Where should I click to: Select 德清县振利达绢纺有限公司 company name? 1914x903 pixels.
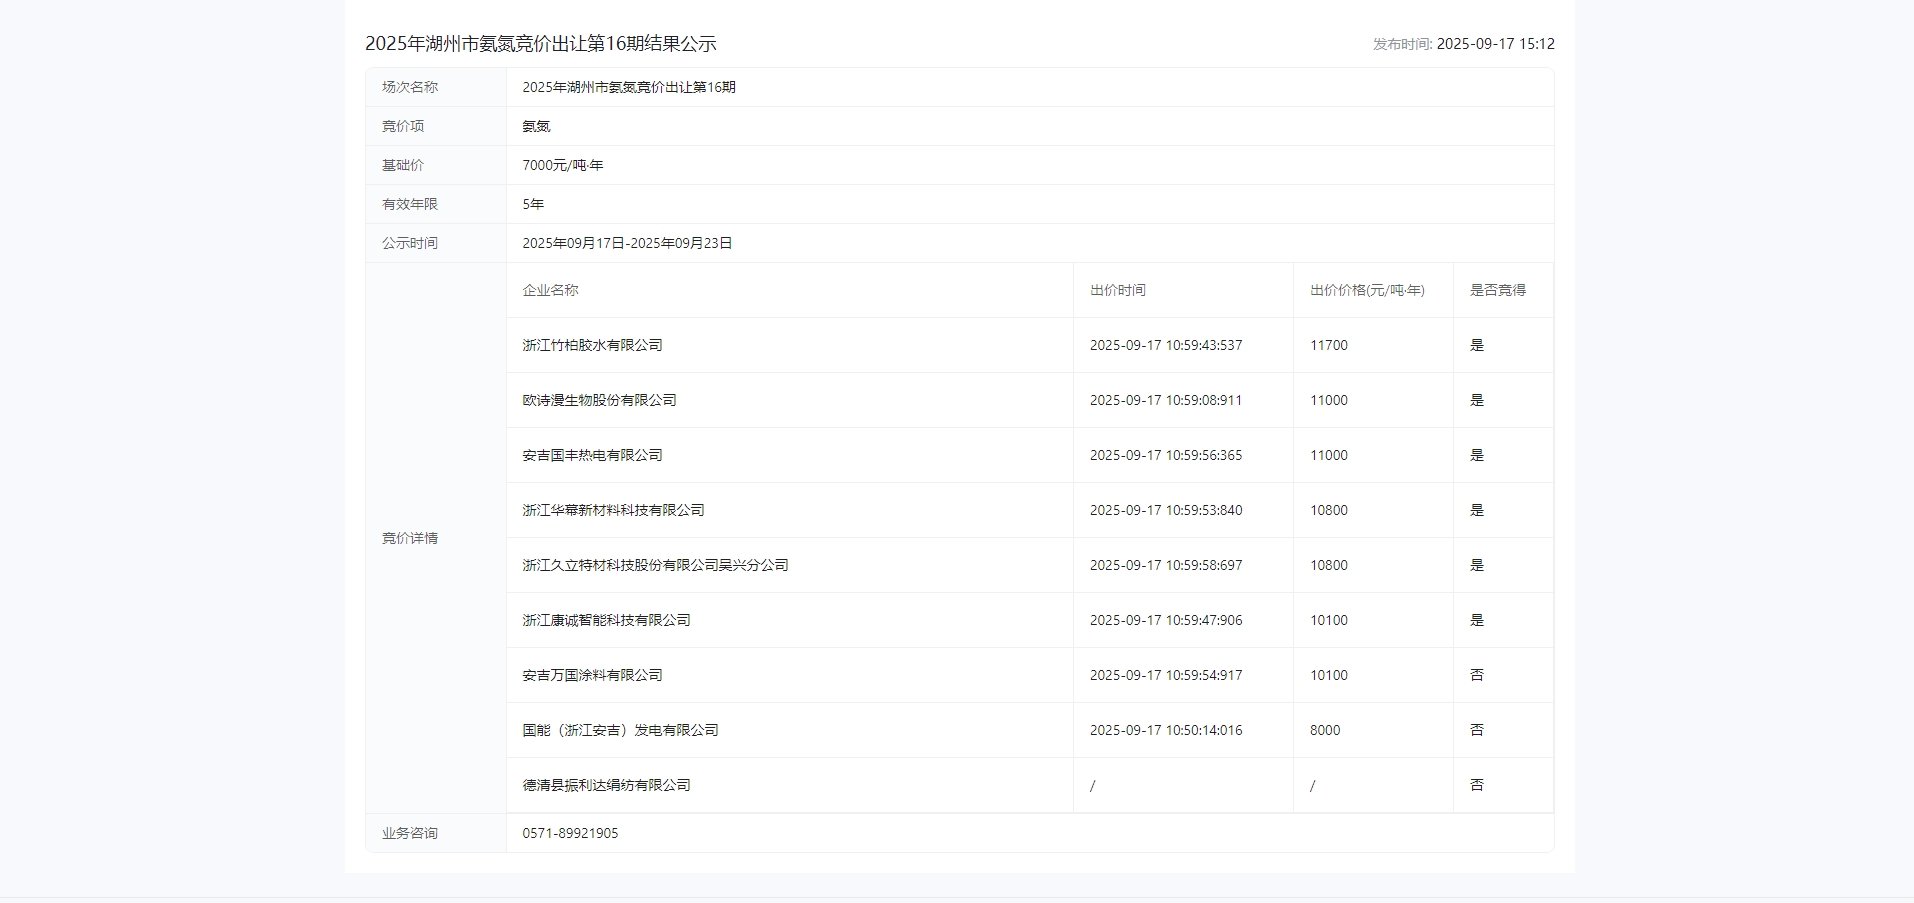click(x=606, y=785)
